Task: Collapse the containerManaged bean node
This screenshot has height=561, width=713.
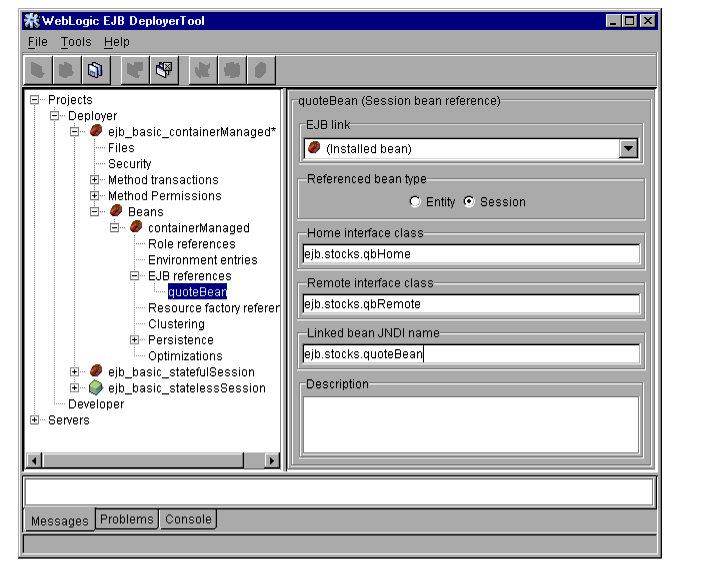Action: pos(115,228)
